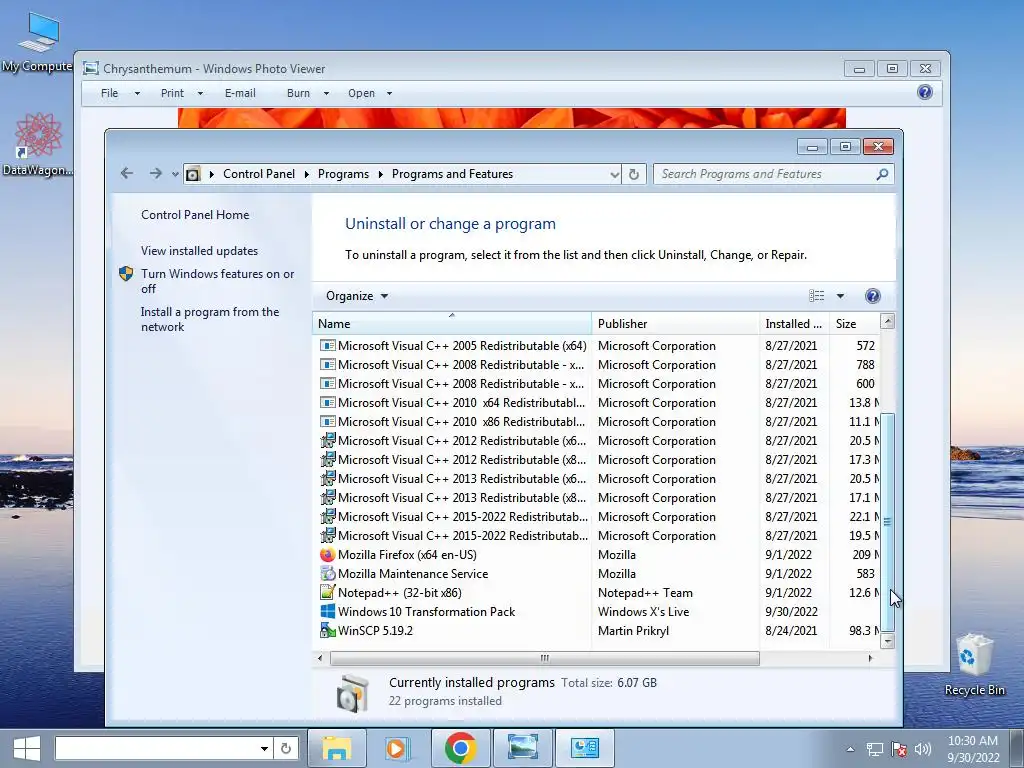Click the 9/30/2022 installed date cell

[792, 612]
